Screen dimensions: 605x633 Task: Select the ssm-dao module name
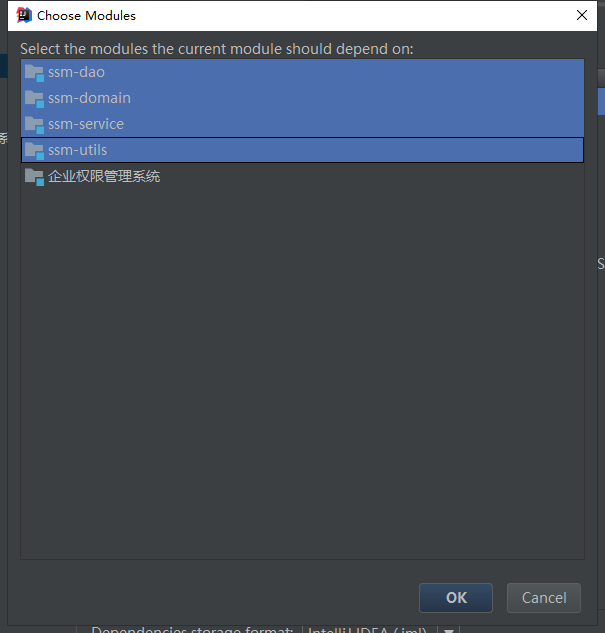pos(76,72)
